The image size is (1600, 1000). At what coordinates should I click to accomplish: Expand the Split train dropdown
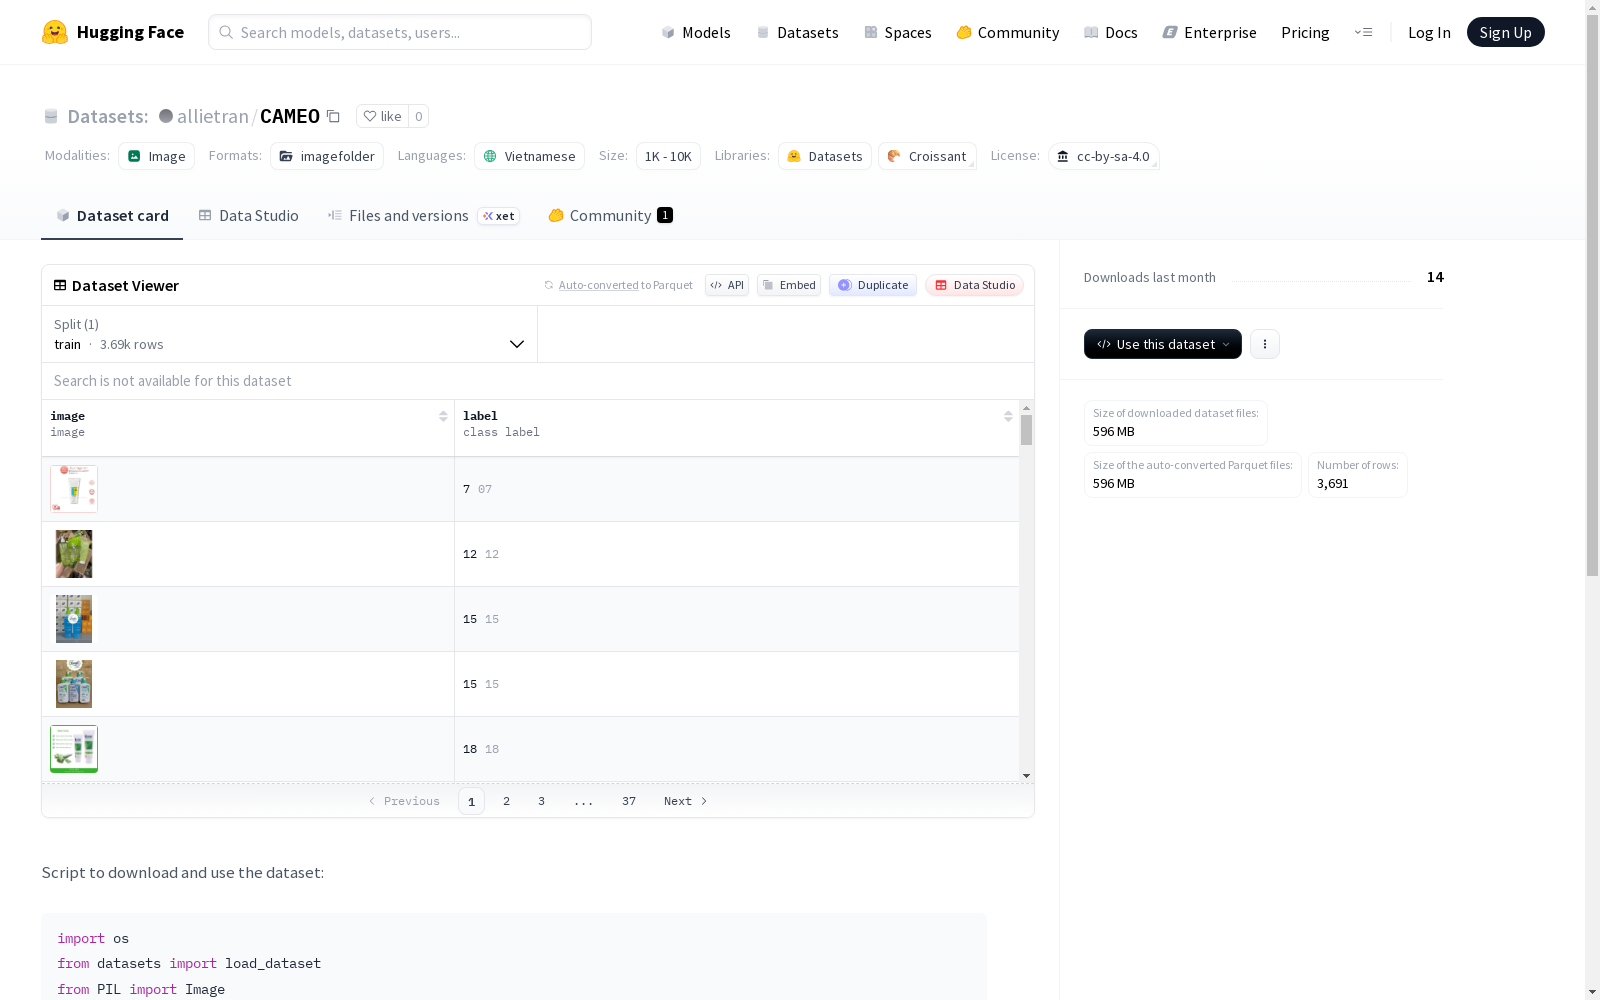click(290, 334)
